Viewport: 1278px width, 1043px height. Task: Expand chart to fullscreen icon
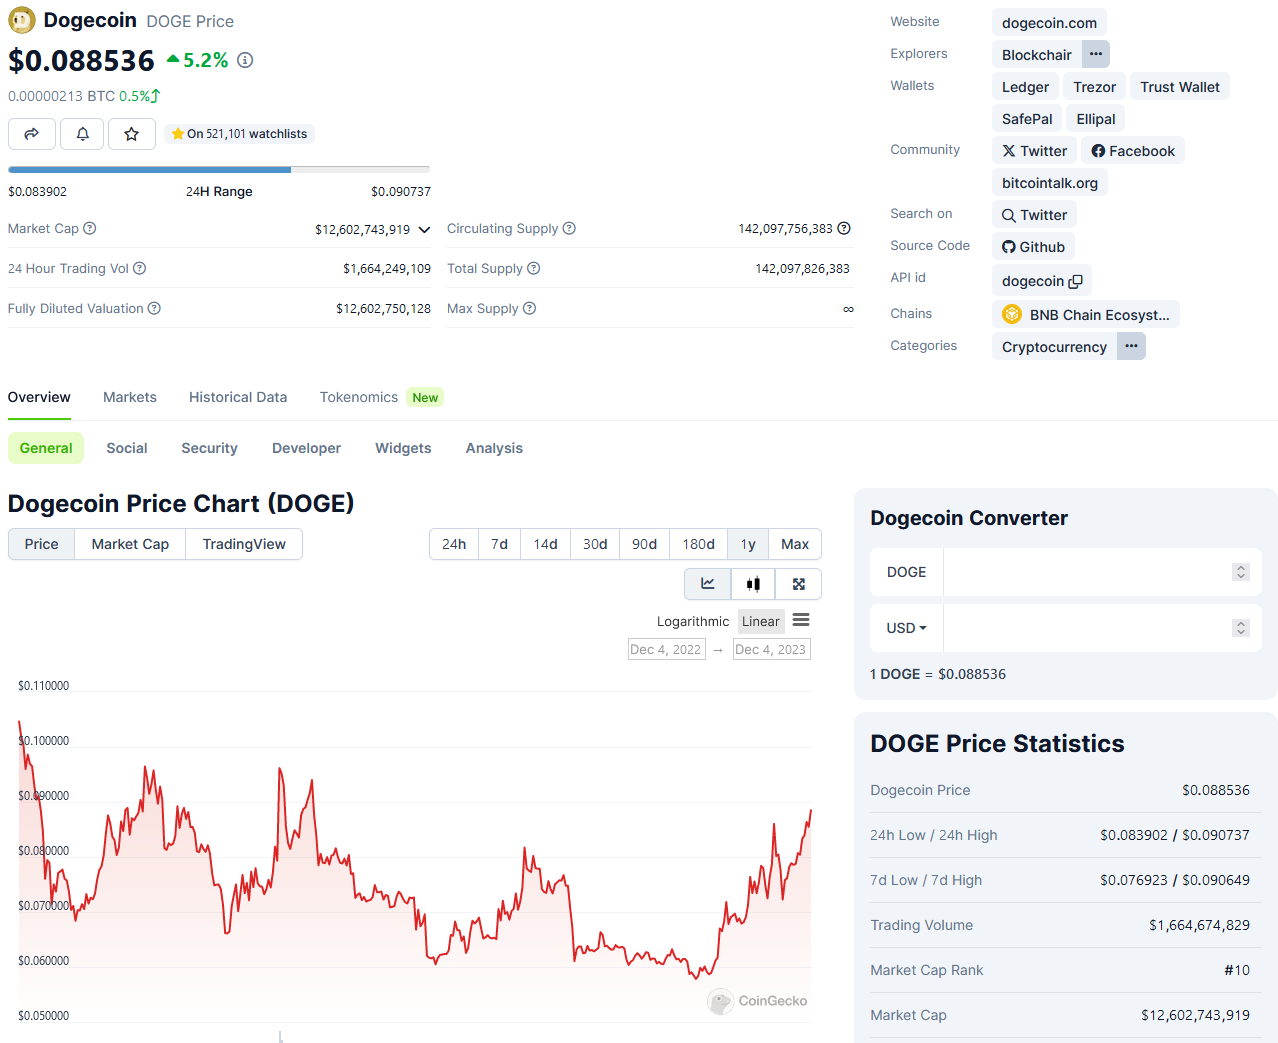click(799, 584)
